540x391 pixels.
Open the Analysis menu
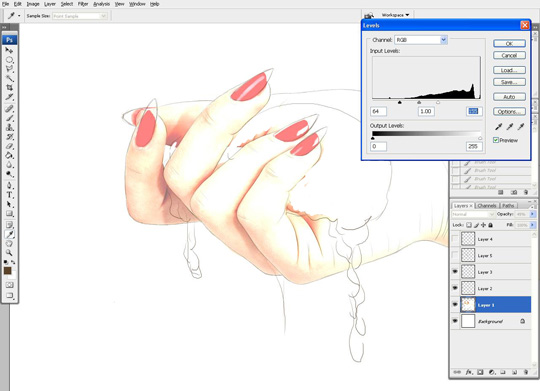(x=101, y=4)
